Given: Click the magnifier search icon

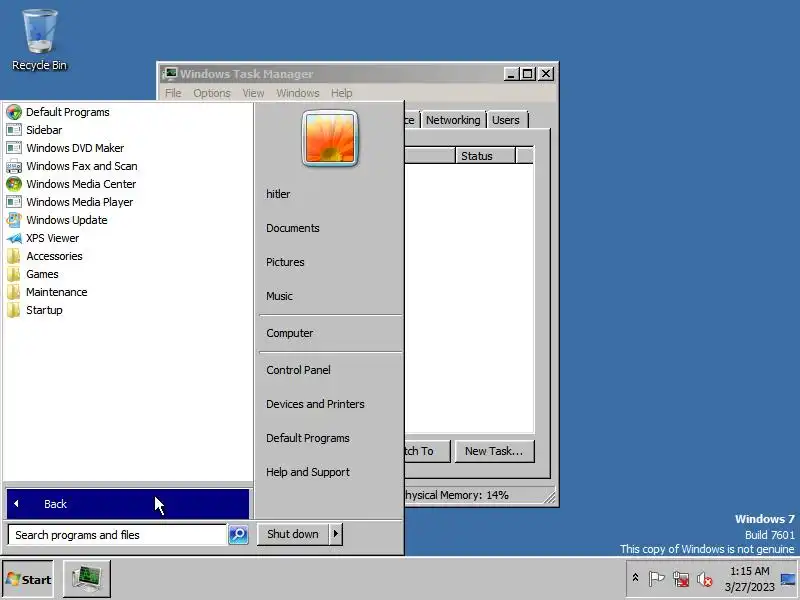Looking at the screenshot, I should (x=238, y=535).
